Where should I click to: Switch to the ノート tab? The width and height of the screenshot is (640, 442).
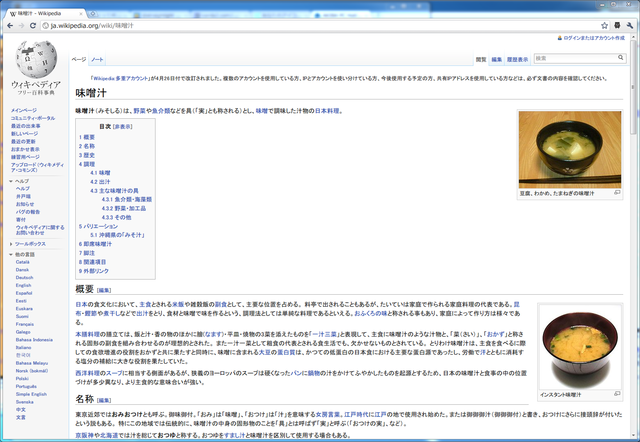tap(97, 60)
